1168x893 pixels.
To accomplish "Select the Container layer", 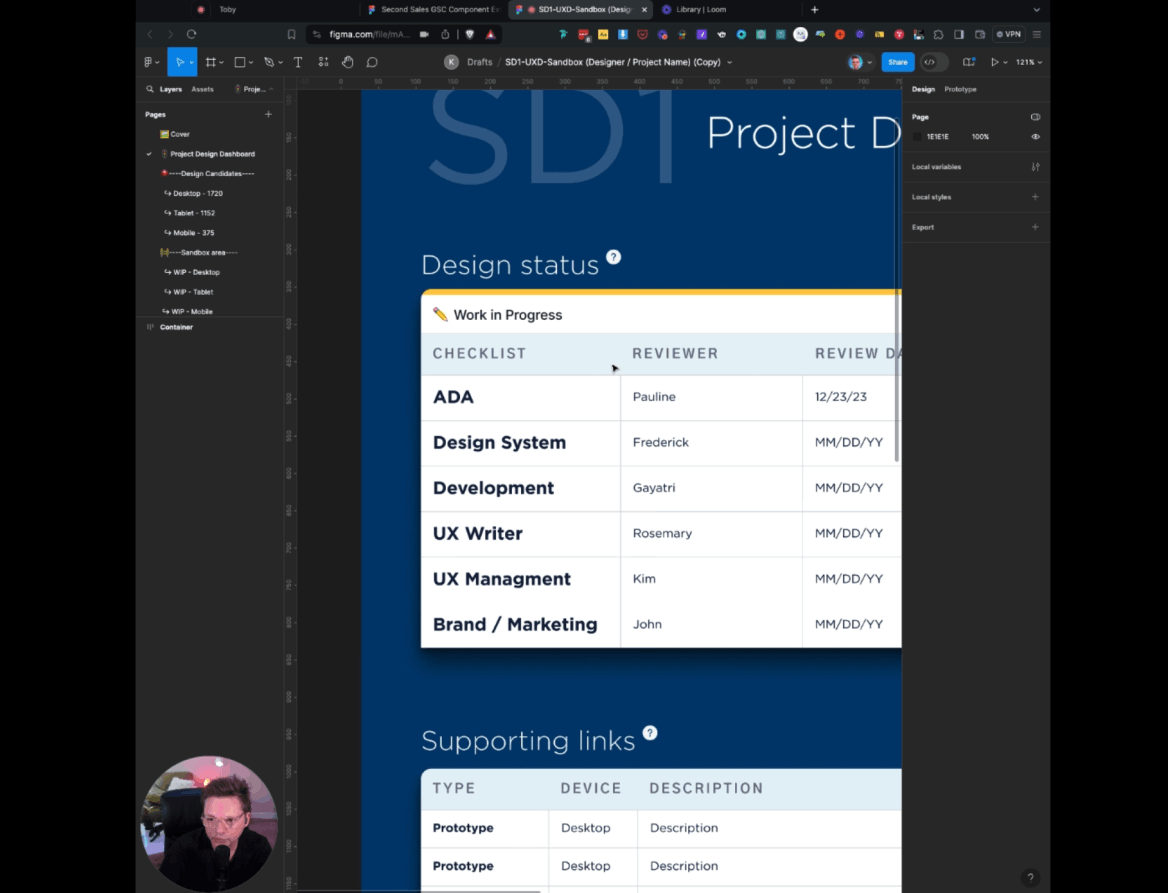I will pos(176,327).
